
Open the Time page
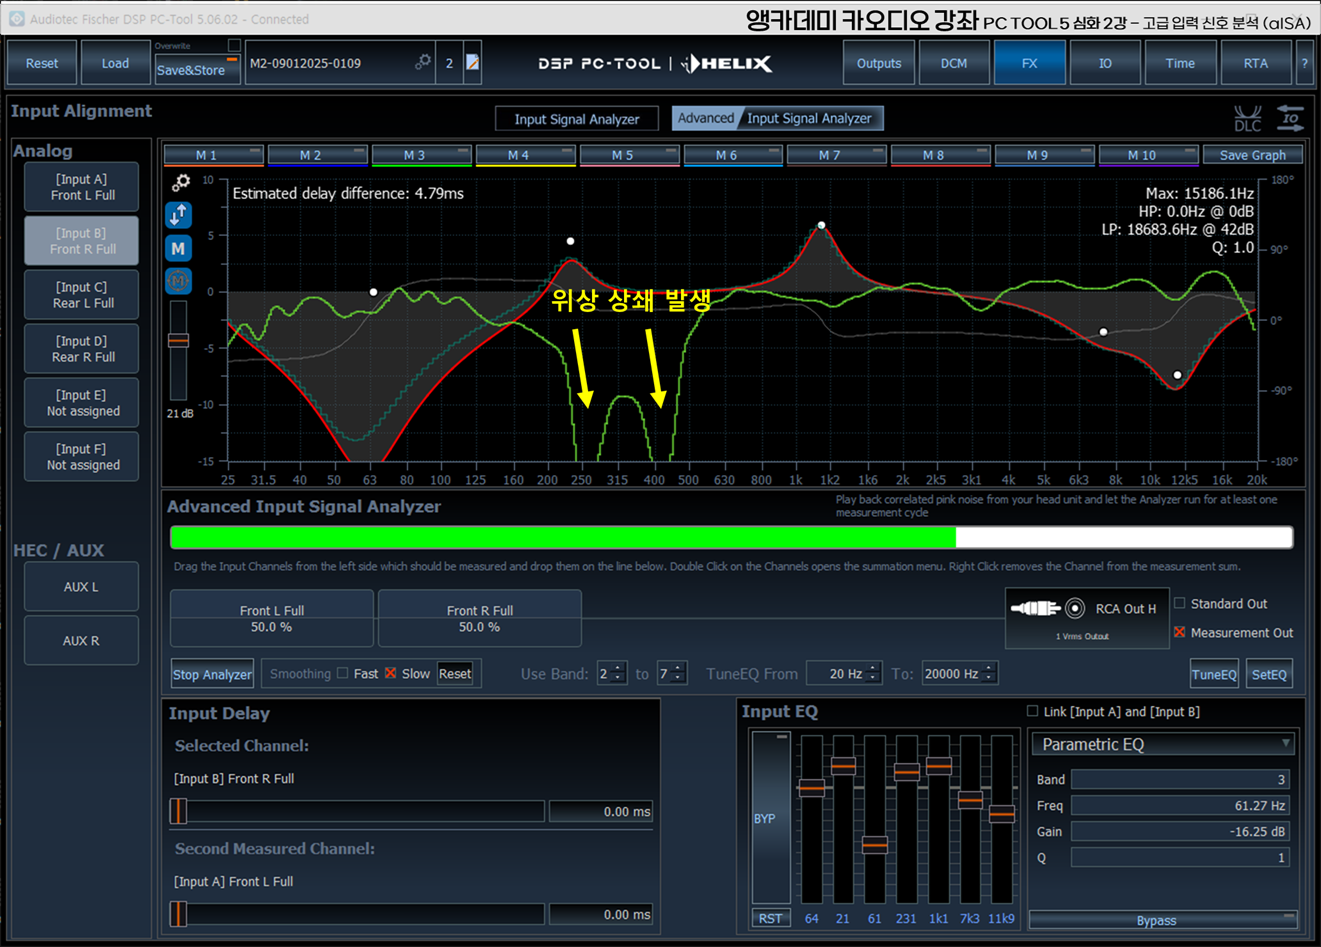coord(1180,63)
